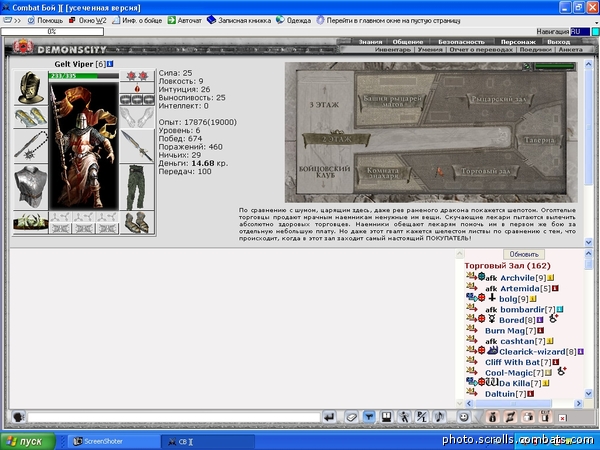This screenshot has width=600, height=450.
Task: Open the Умения submenu item
Action: 430,50
